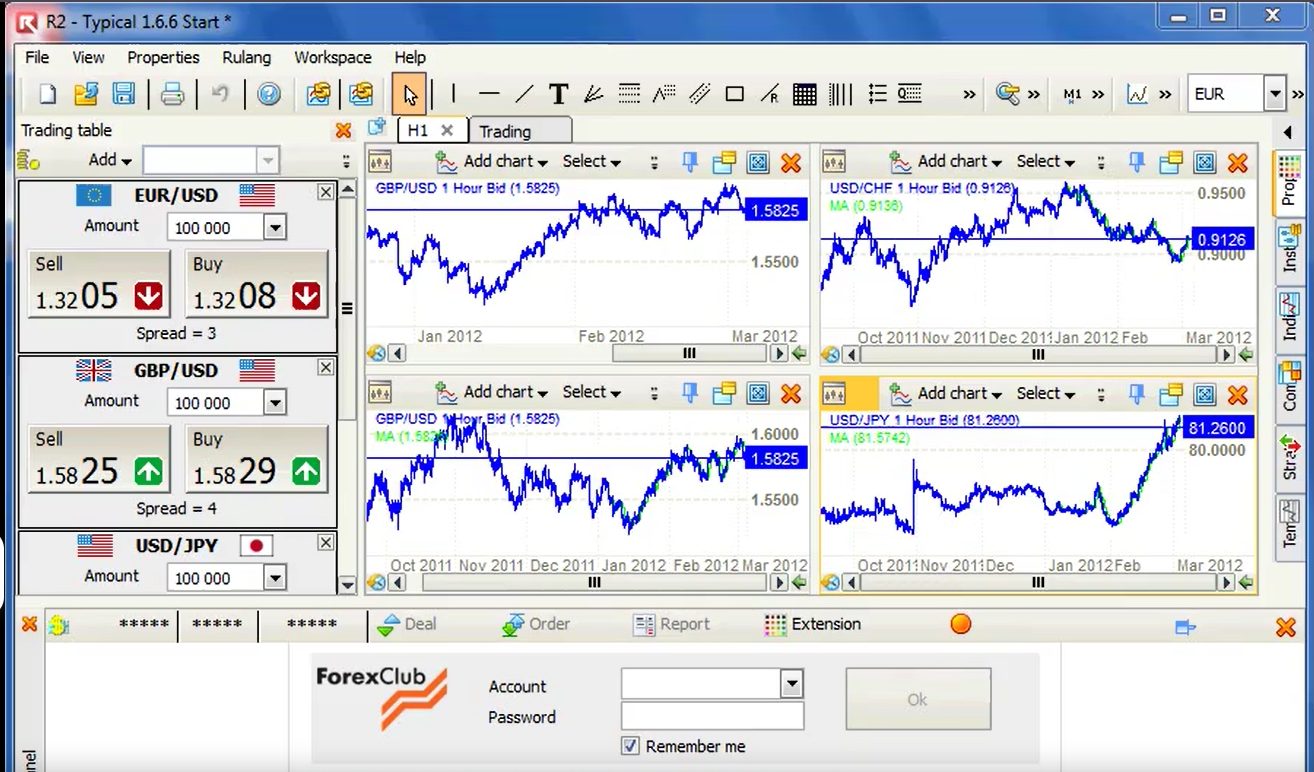Maximize the USD/JPY chart window
The height and width of the screenshot is (772, 1314).
[x=1205, y=393]
